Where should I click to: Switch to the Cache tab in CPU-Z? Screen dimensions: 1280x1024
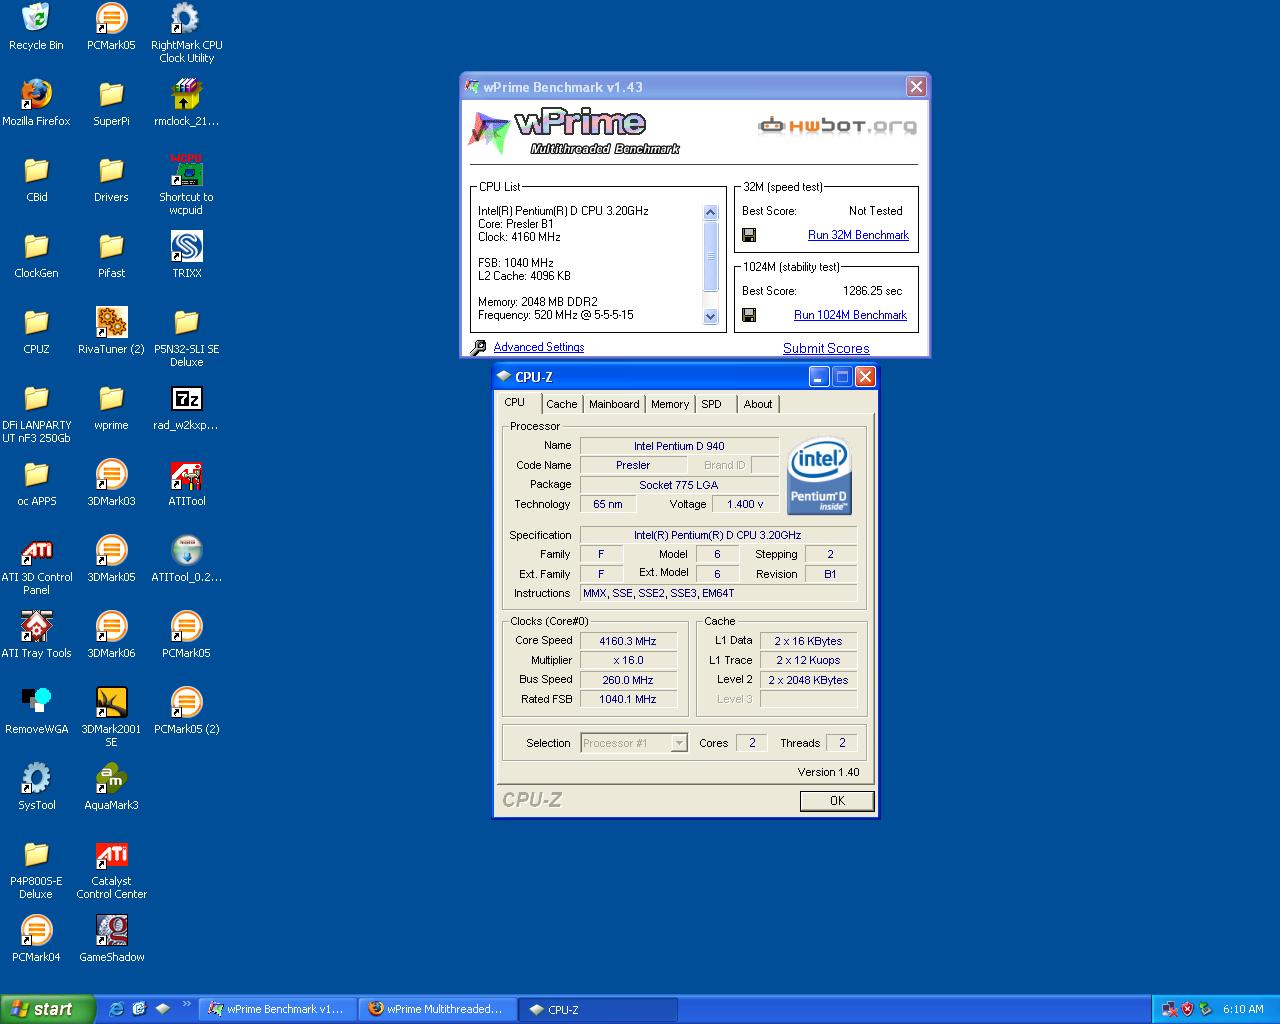pyautogui.click(x=561, y=404)
